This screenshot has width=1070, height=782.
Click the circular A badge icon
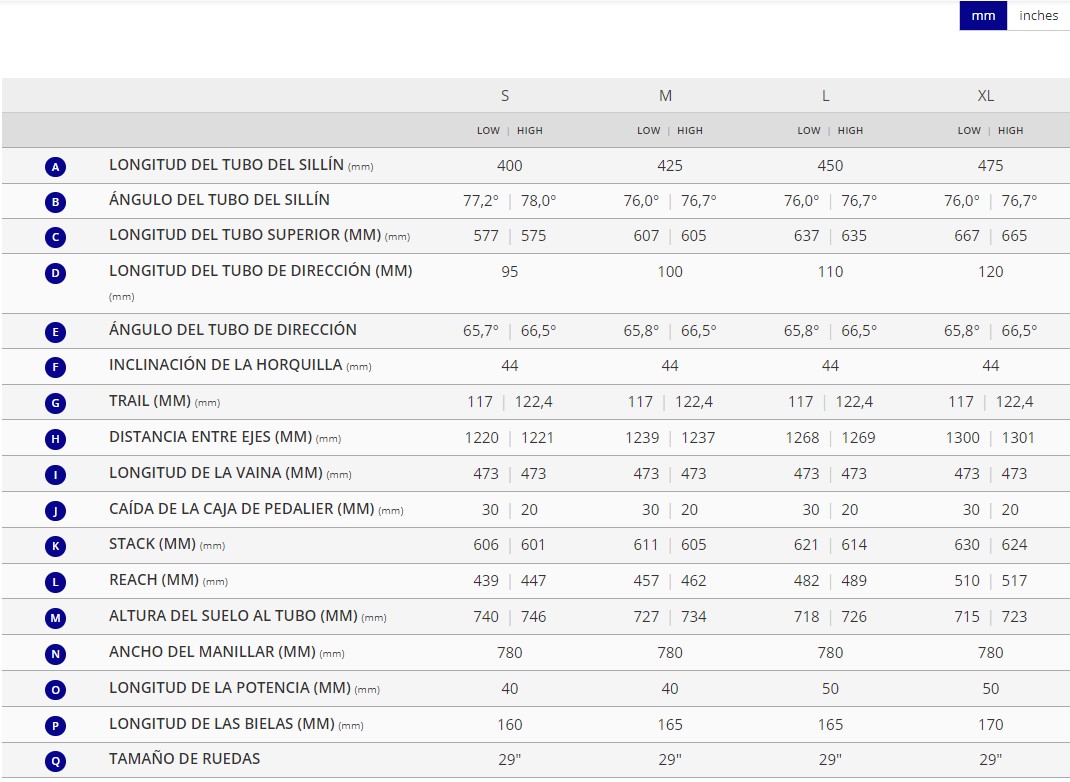(56, 167)
